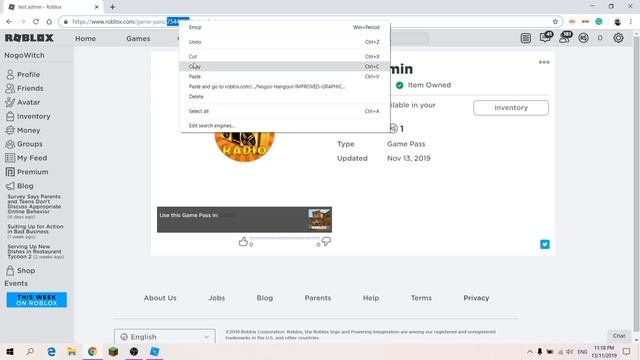Click the This Week on Roblox banner
This screenshot has width=640, height=360.
37,300
